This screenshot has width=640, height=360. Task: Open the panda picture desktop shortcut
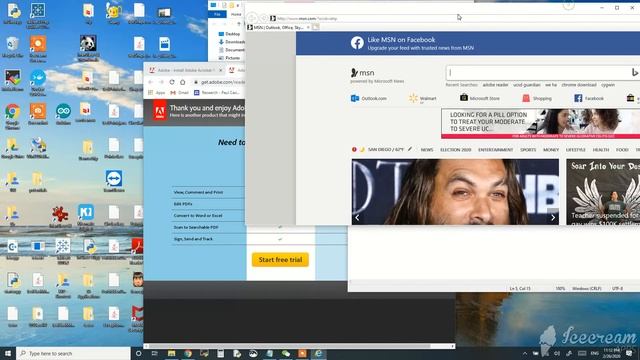pos(88,48)
